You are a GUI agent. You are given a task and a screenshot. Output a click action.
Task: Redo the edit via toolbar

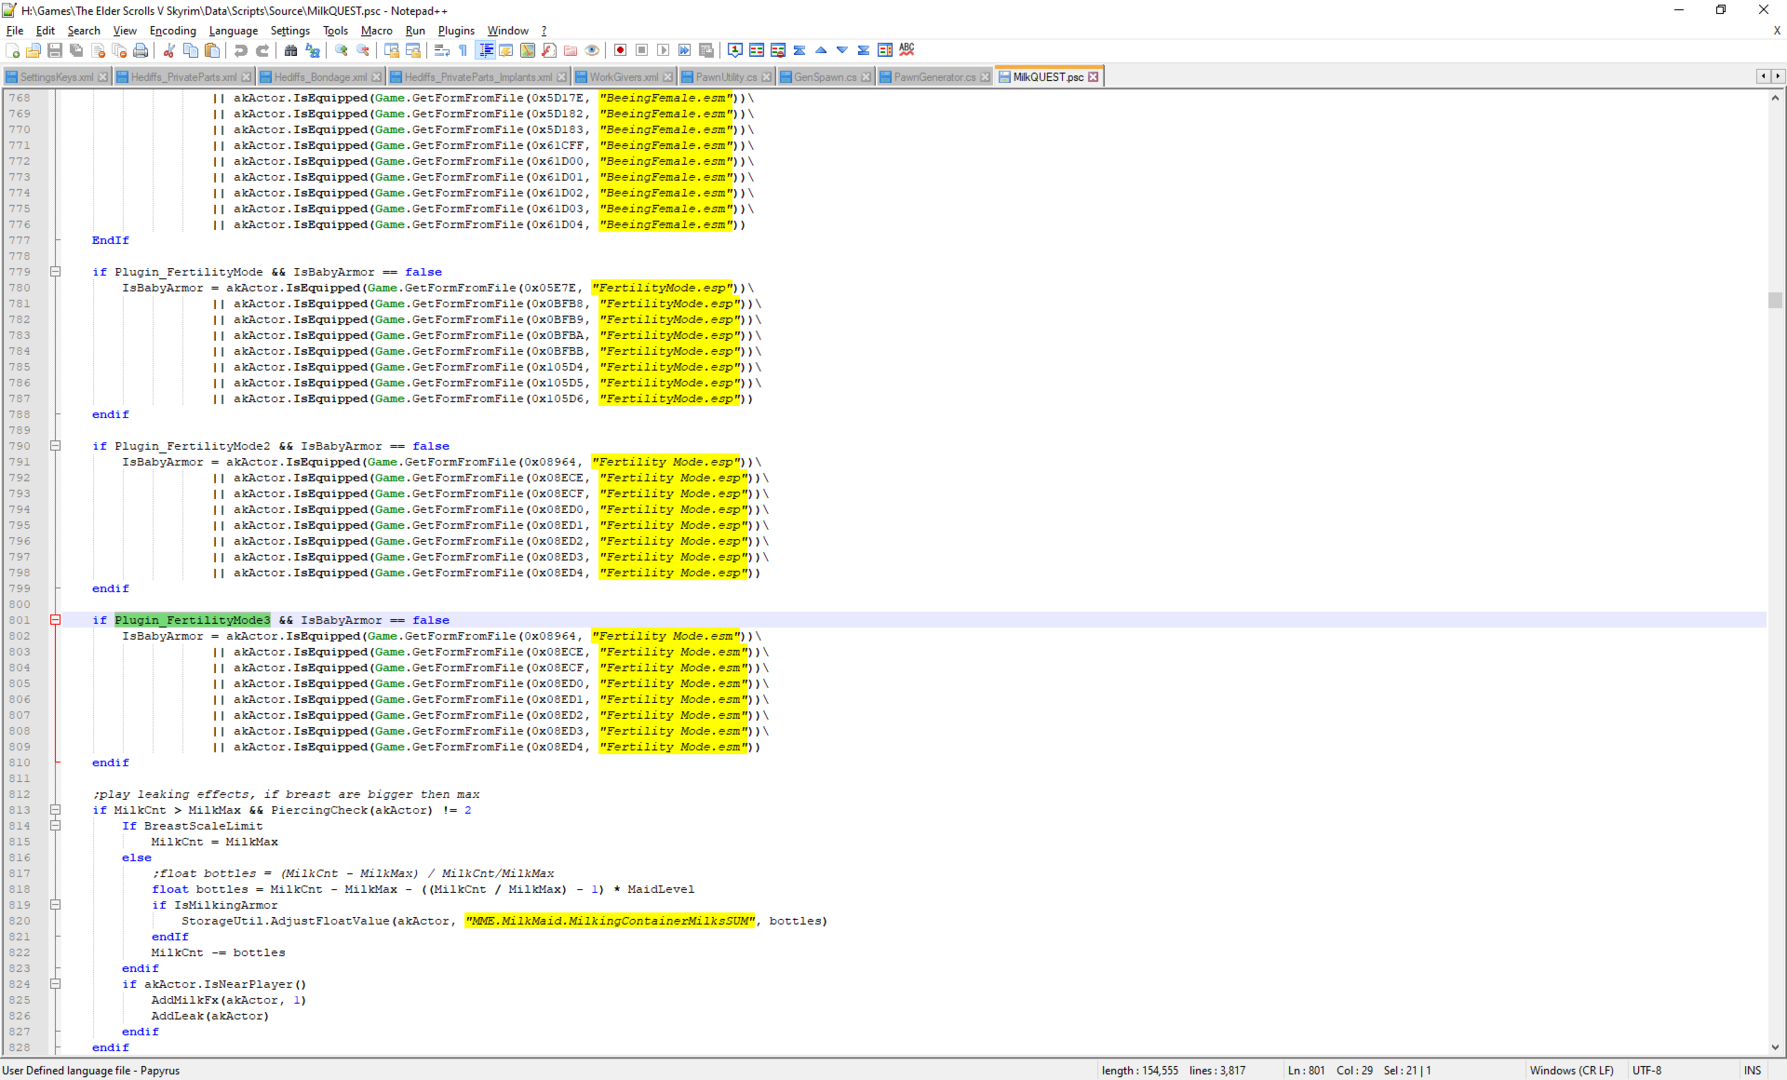coord(262,50)
